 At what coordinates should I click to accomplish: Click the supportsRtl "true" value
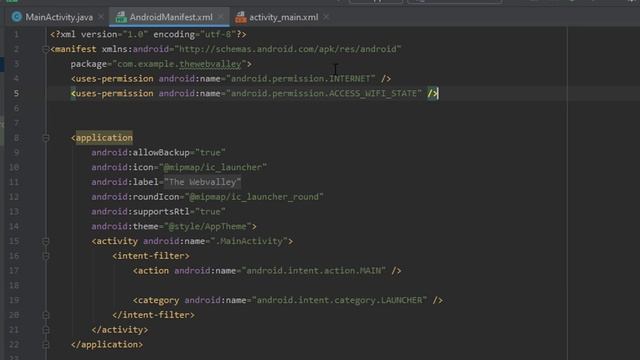(x=210, y=211)
